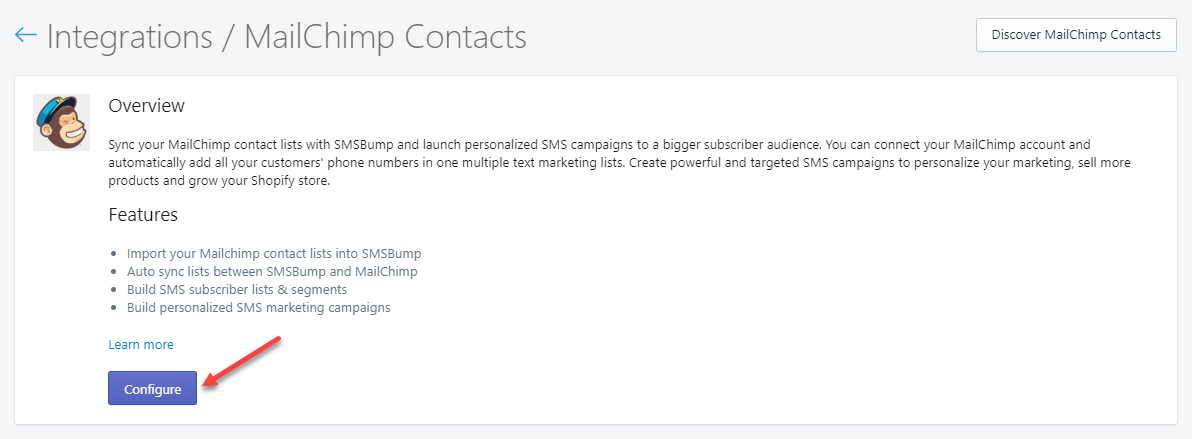
Task: Select 'Build personalized SMS marketing campaigns' item
Action: [x=258, y=308]
